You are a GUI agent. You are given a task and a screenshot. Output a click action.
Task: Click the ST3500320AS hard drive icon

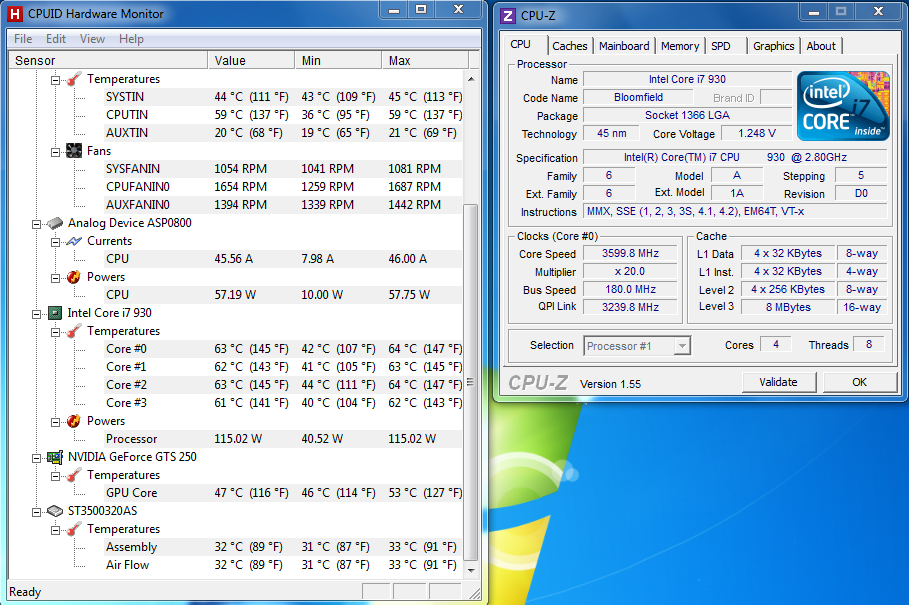pos(55,511)
